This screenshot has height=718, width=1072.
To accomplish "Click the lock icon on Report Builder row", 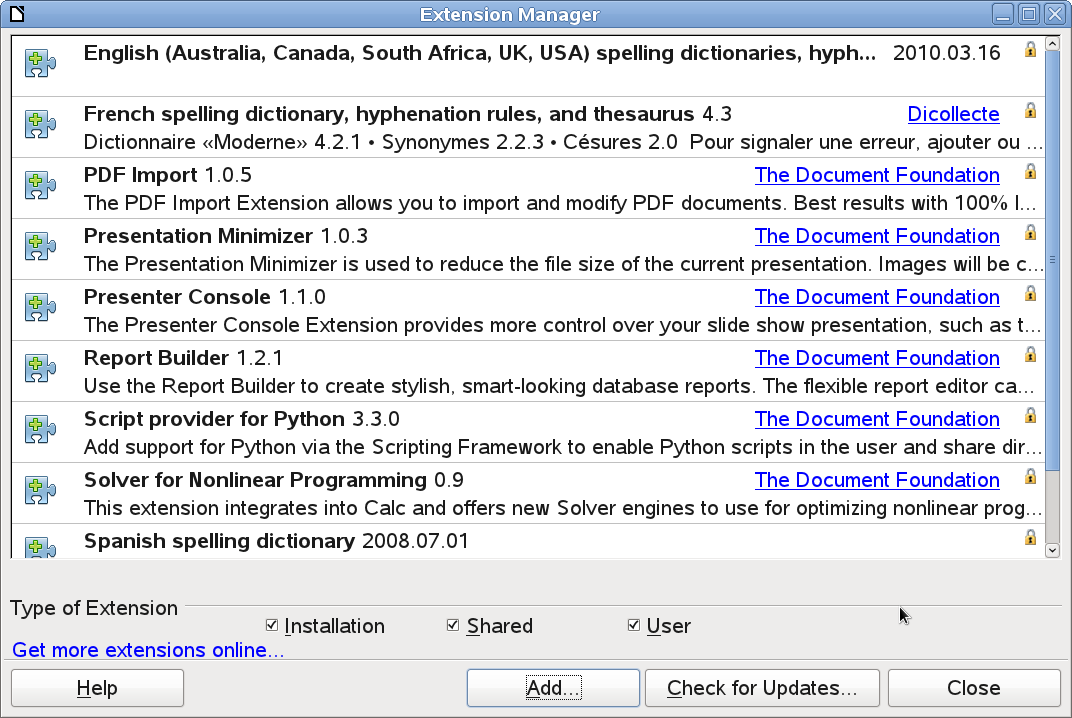I will pos(1030,354).
